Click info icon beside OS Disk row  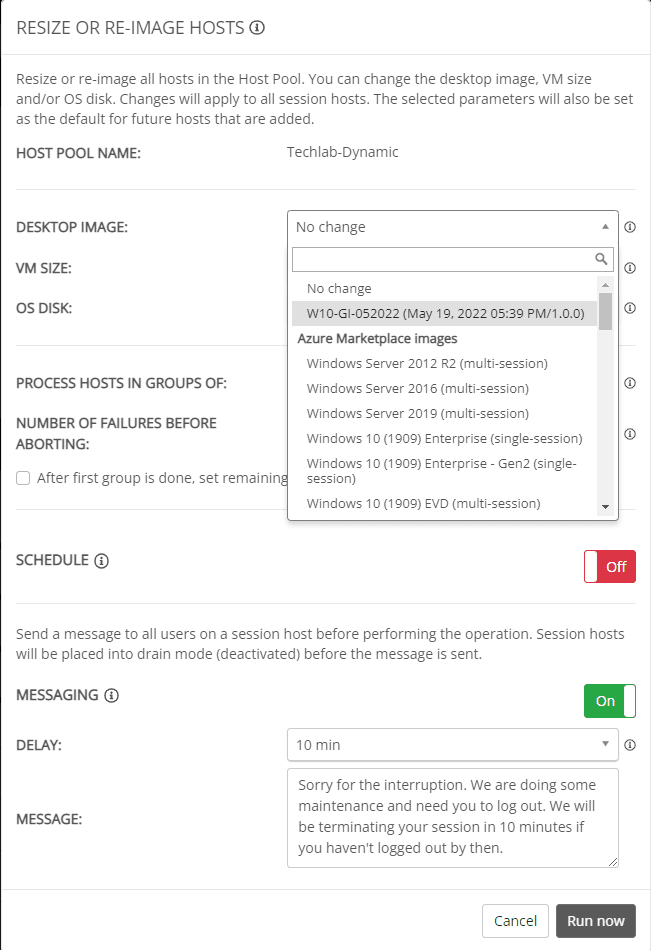630,308
